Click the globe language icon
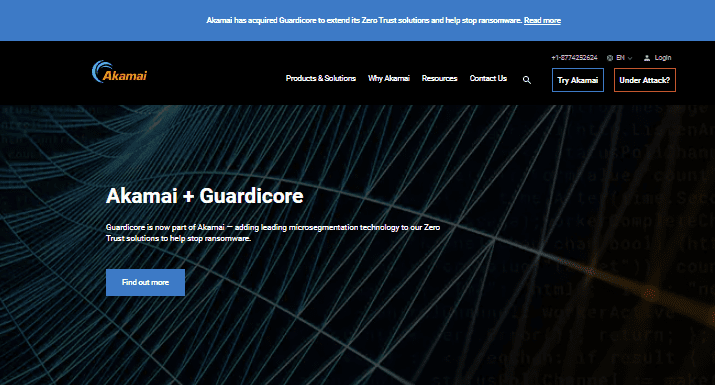Viewport: 715px width, 385px height. click(610, 58)
